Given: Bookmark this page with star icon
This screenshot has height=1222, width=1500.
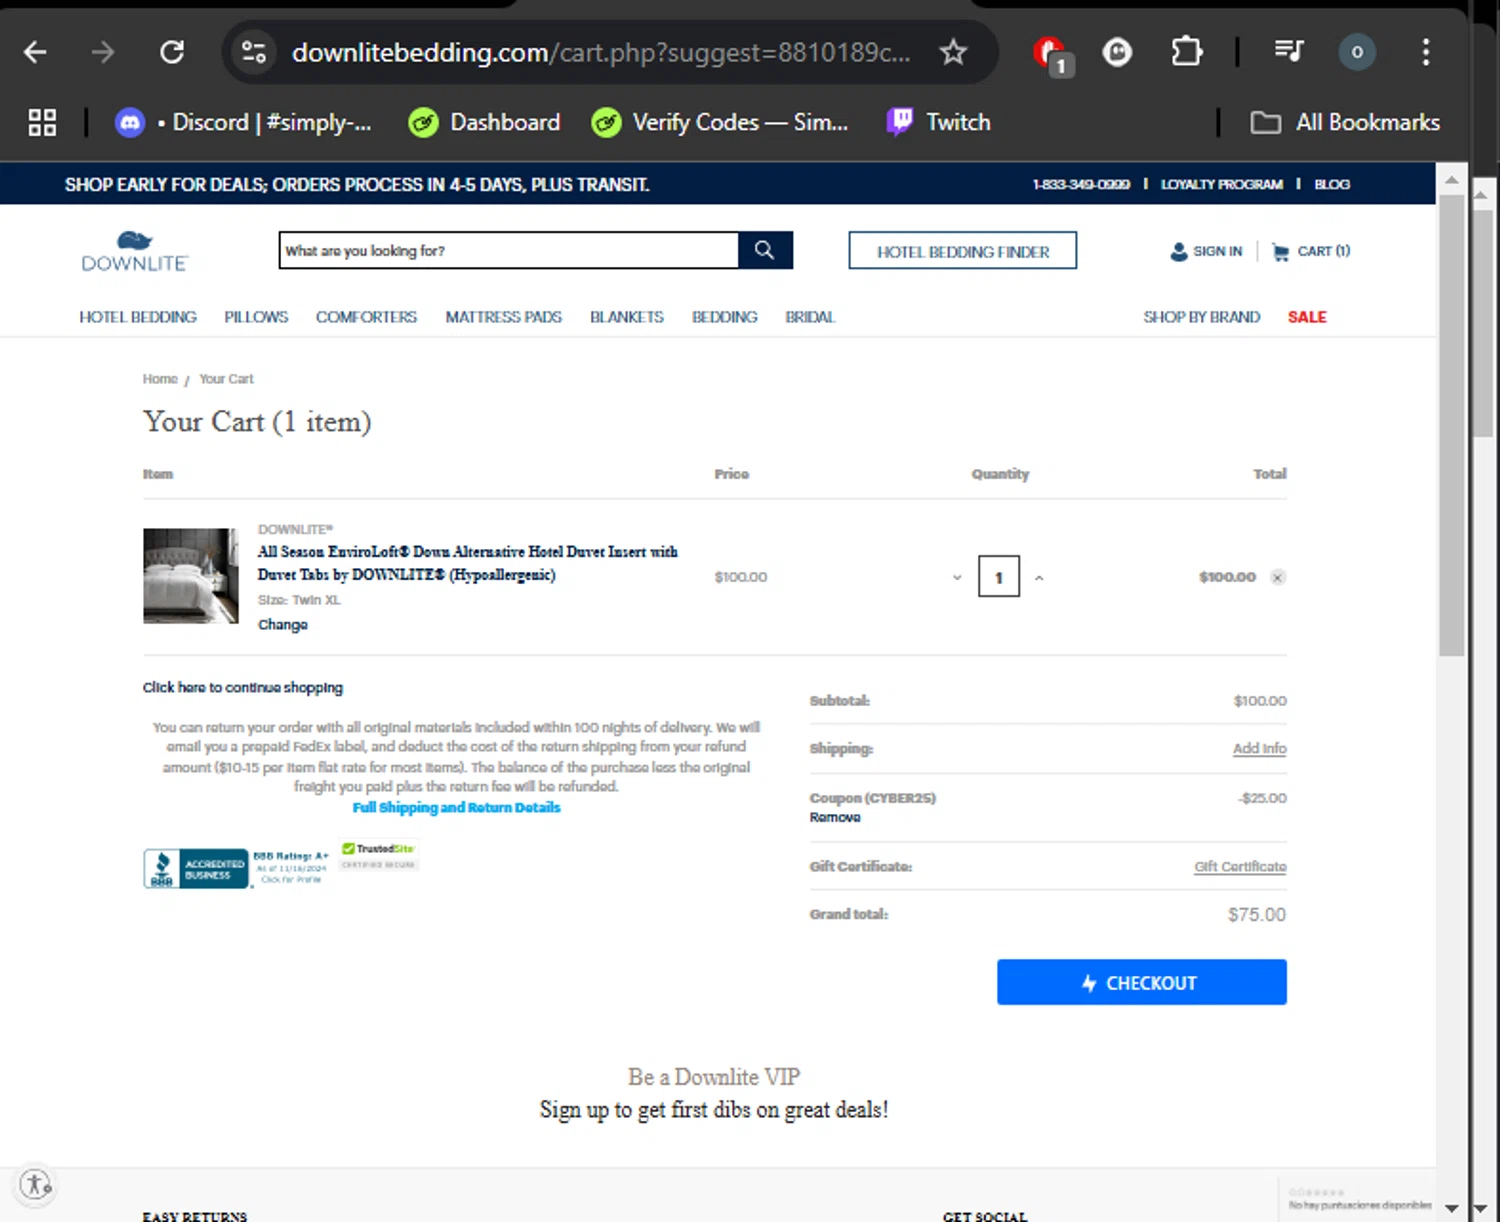Looking at the screenshot, I should [953, 52].
